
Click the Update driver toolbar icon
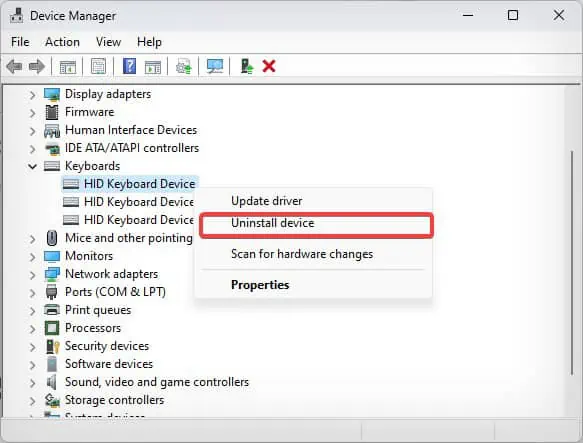(x=184, y=67)
